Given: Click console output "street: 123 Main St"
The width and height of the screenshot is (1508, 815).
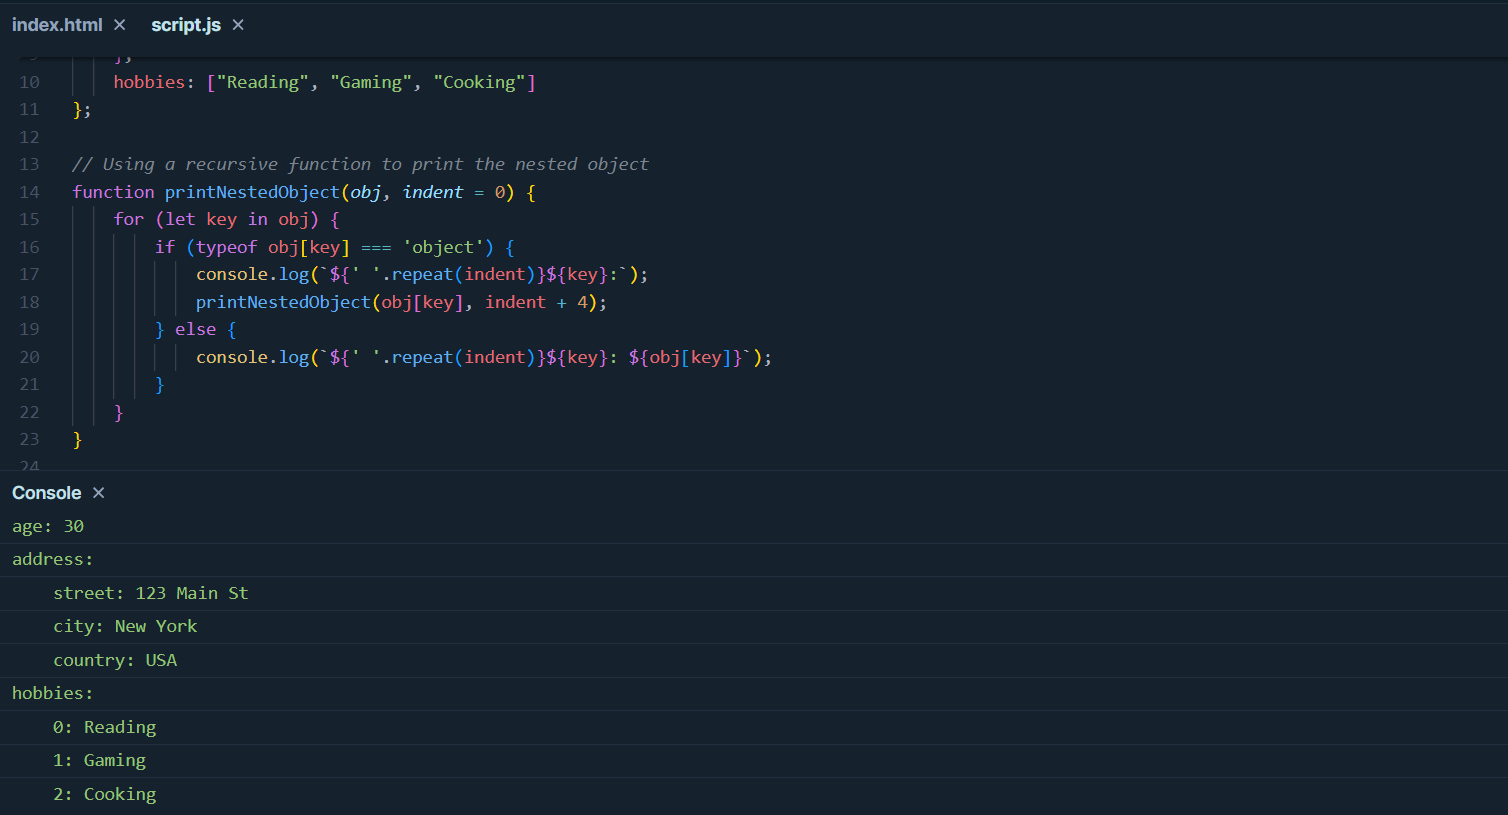Looking at the screenshot, I should tap(151, 593).
